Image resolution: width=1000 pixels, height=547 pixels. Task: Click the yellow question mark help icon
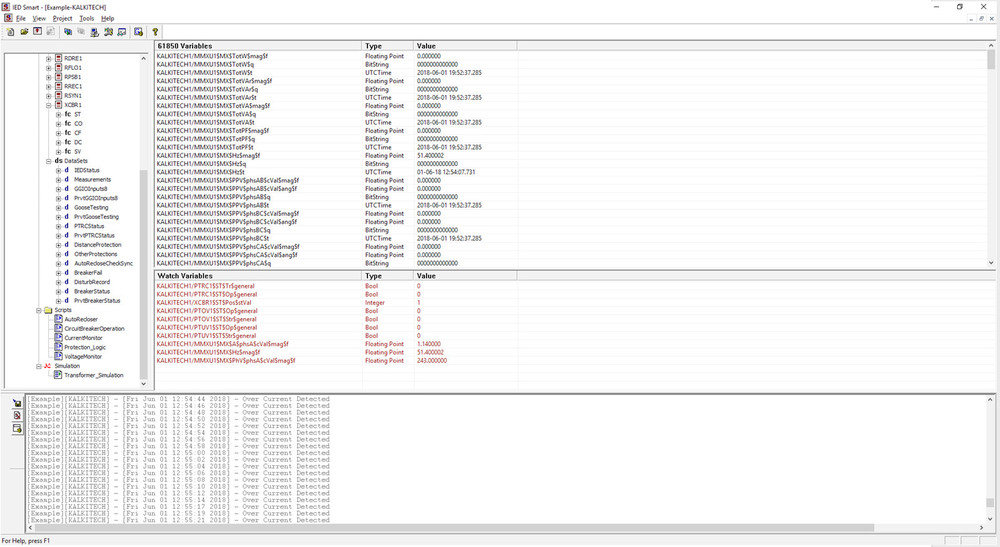point(155,32)
